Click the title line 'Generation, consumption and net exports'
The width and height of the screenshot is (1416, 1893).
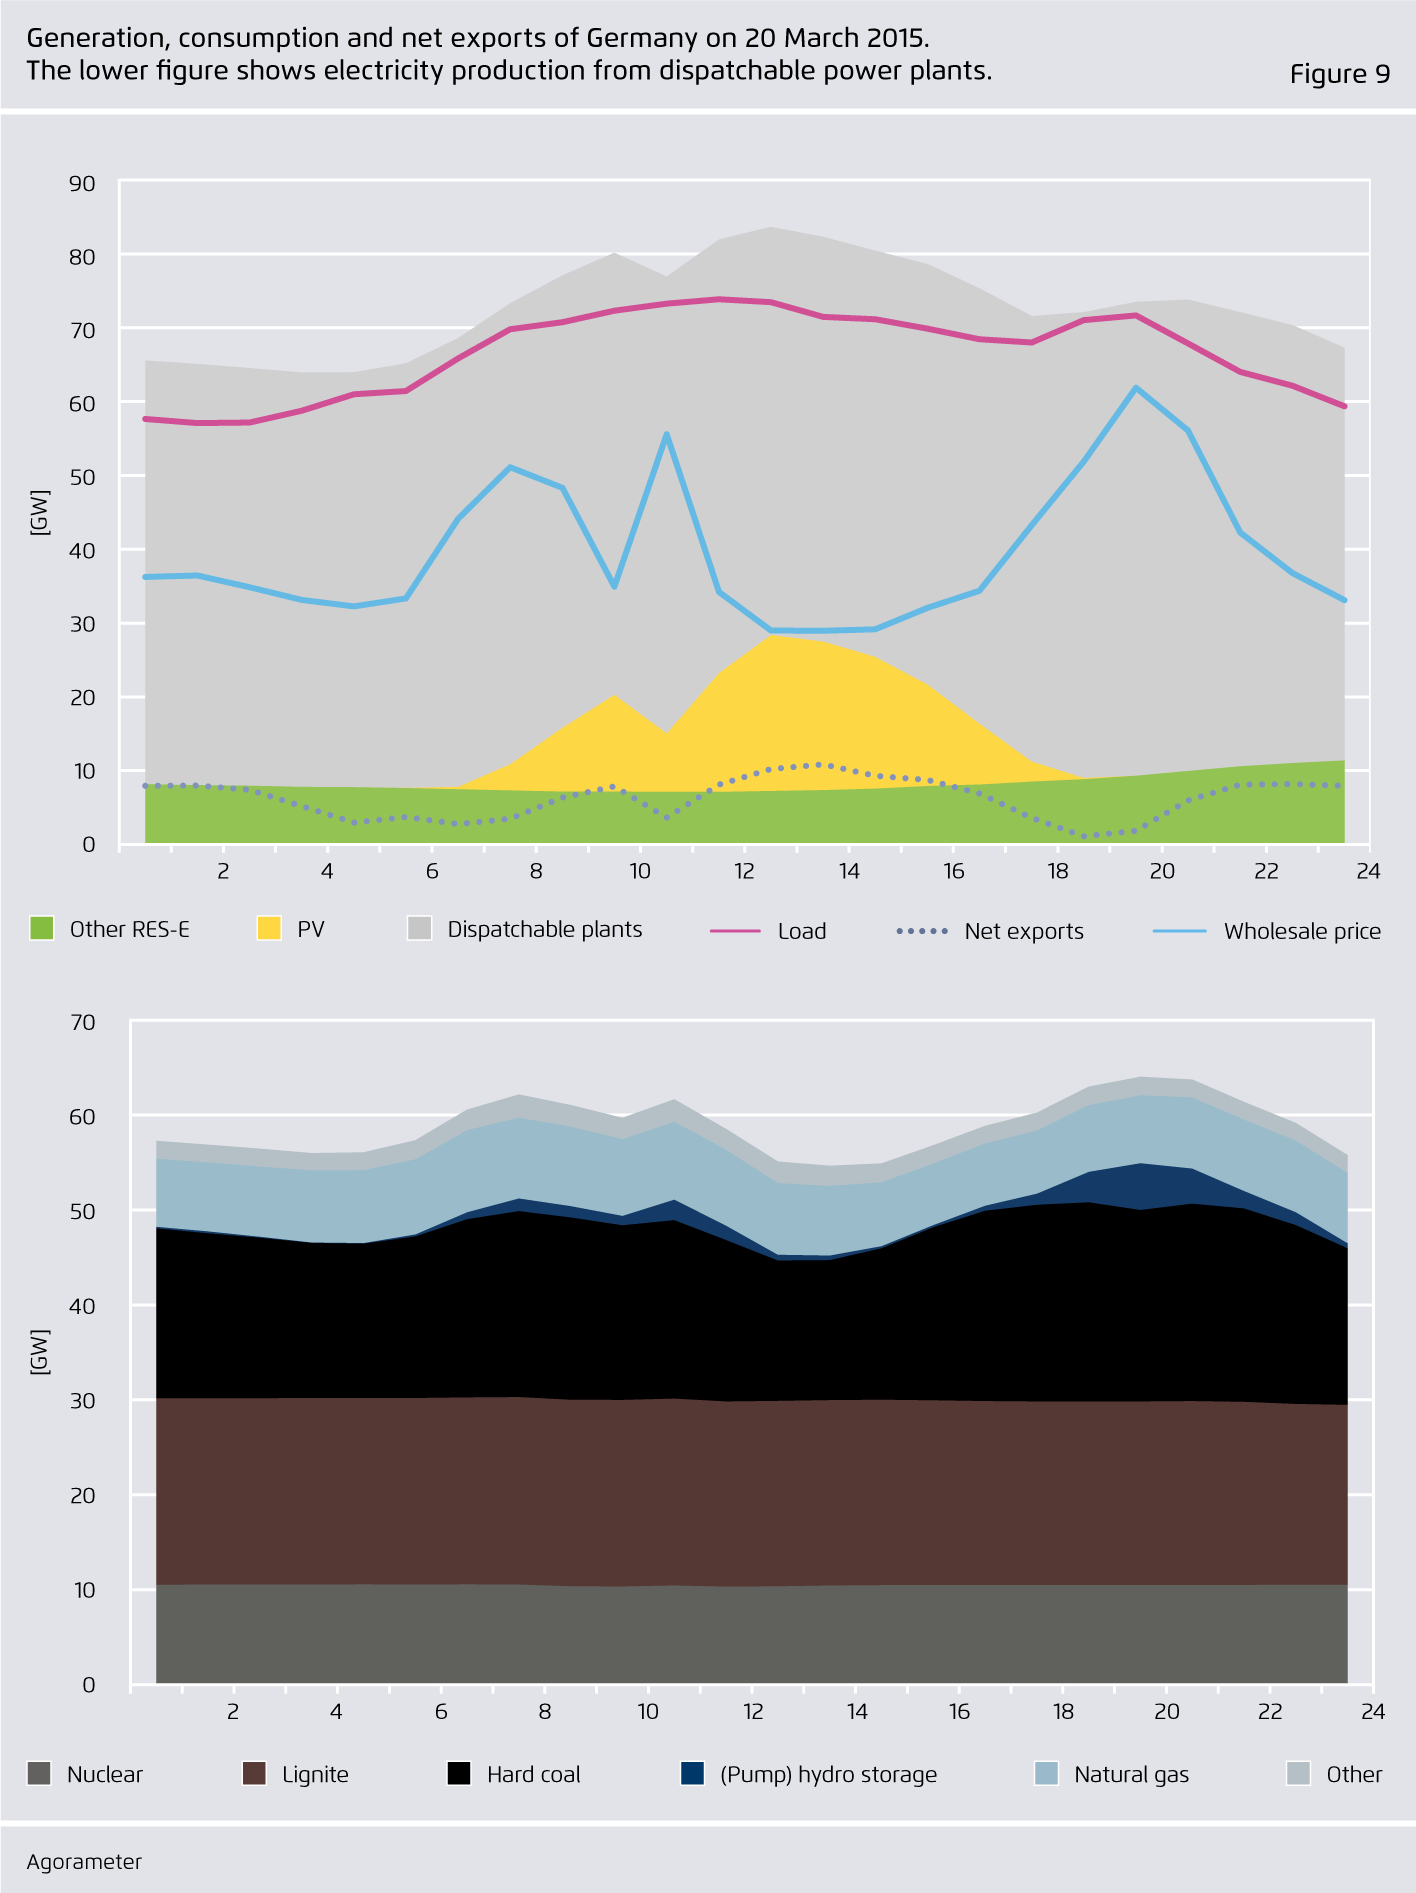tap(478, 38)
